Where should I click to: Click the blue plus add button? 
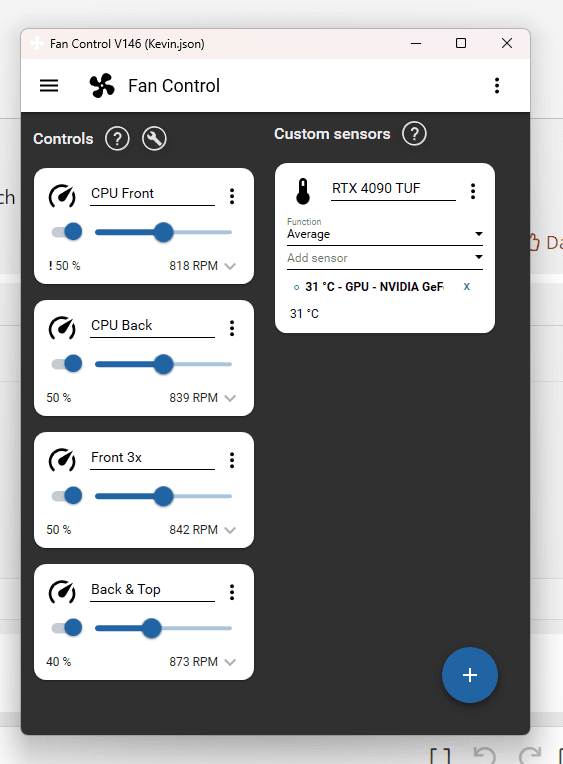click(x=470, y=675)
